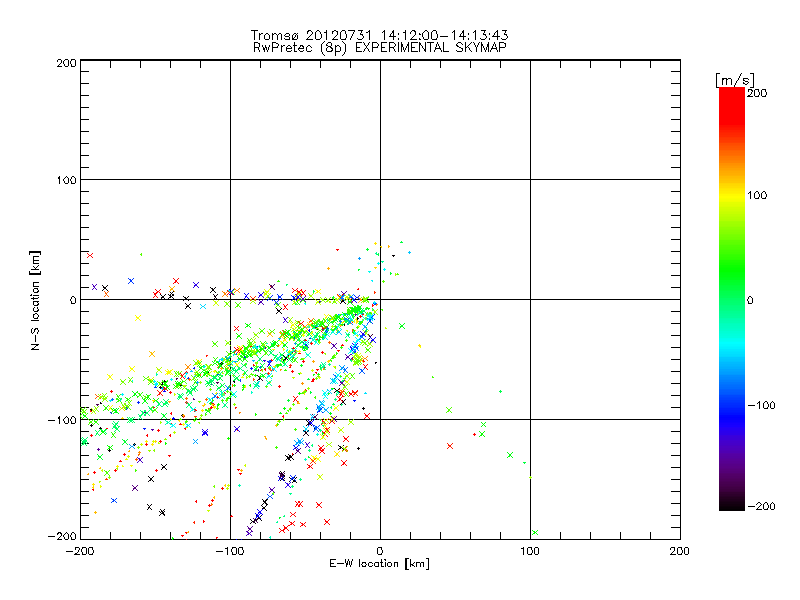800x600 pixels.
Task: Select the 'N-S location [km]' axis label
Action: [35, 300]
